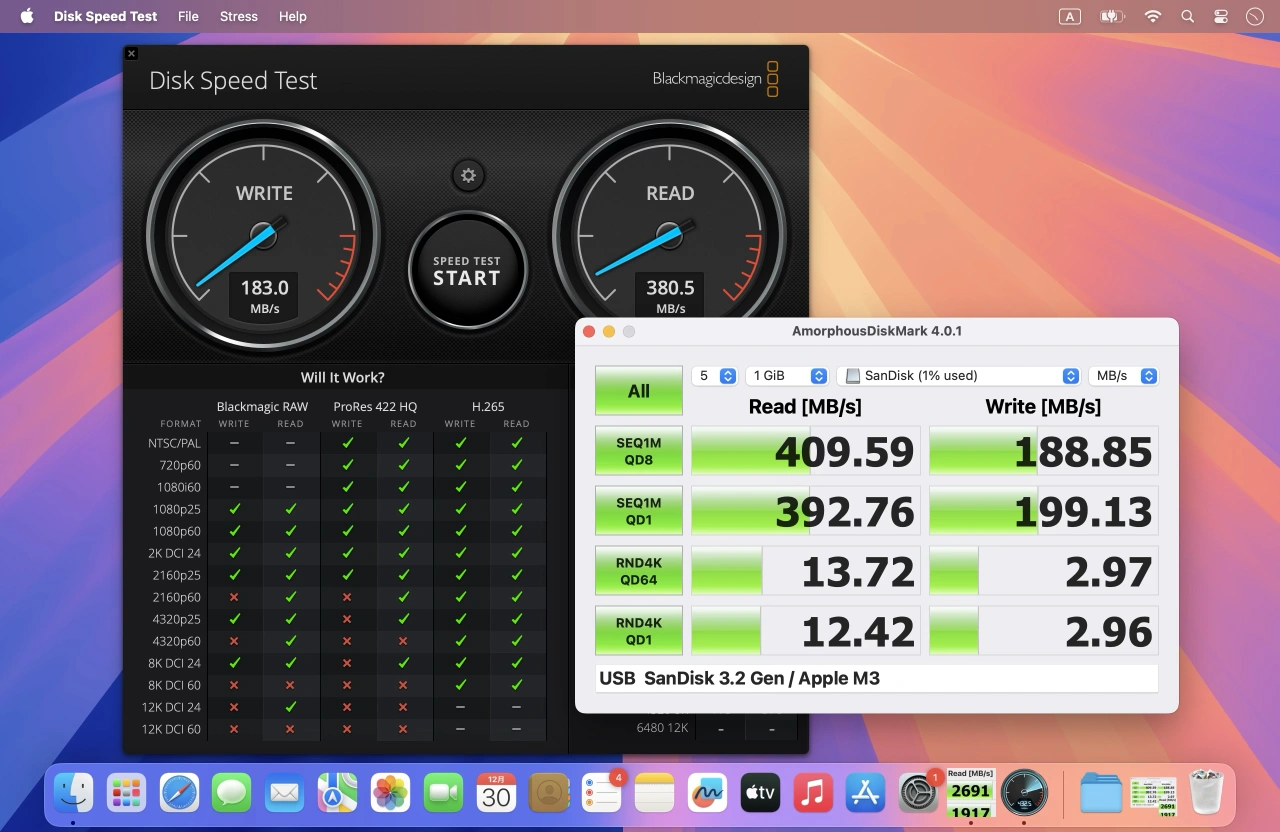Run the SEQ1M QD8 test
Image resolution: width=1280 pixels, height=832 pixels.
click(x=639, y=451)
